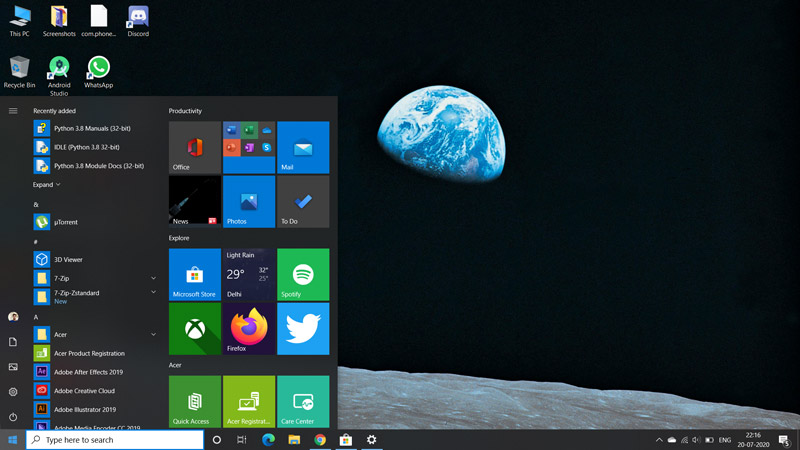
Task: Click the Explore group header
Action: coord(179,238)
